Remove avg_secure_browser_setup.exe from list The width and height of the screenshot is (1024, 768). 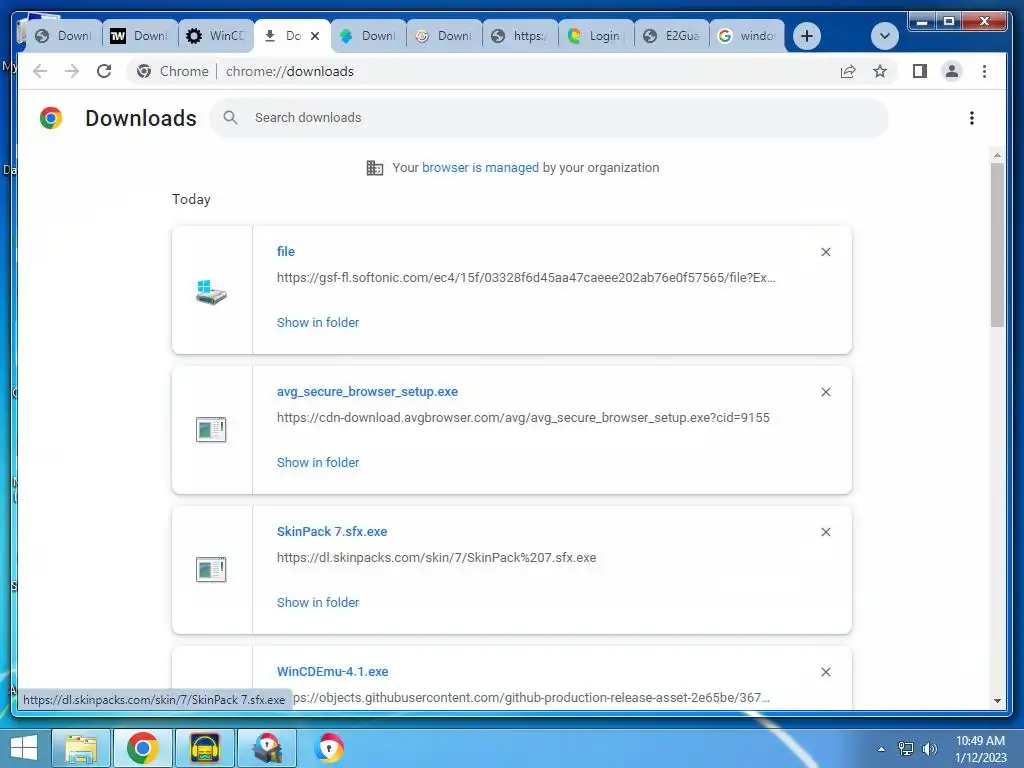[825, 392]
